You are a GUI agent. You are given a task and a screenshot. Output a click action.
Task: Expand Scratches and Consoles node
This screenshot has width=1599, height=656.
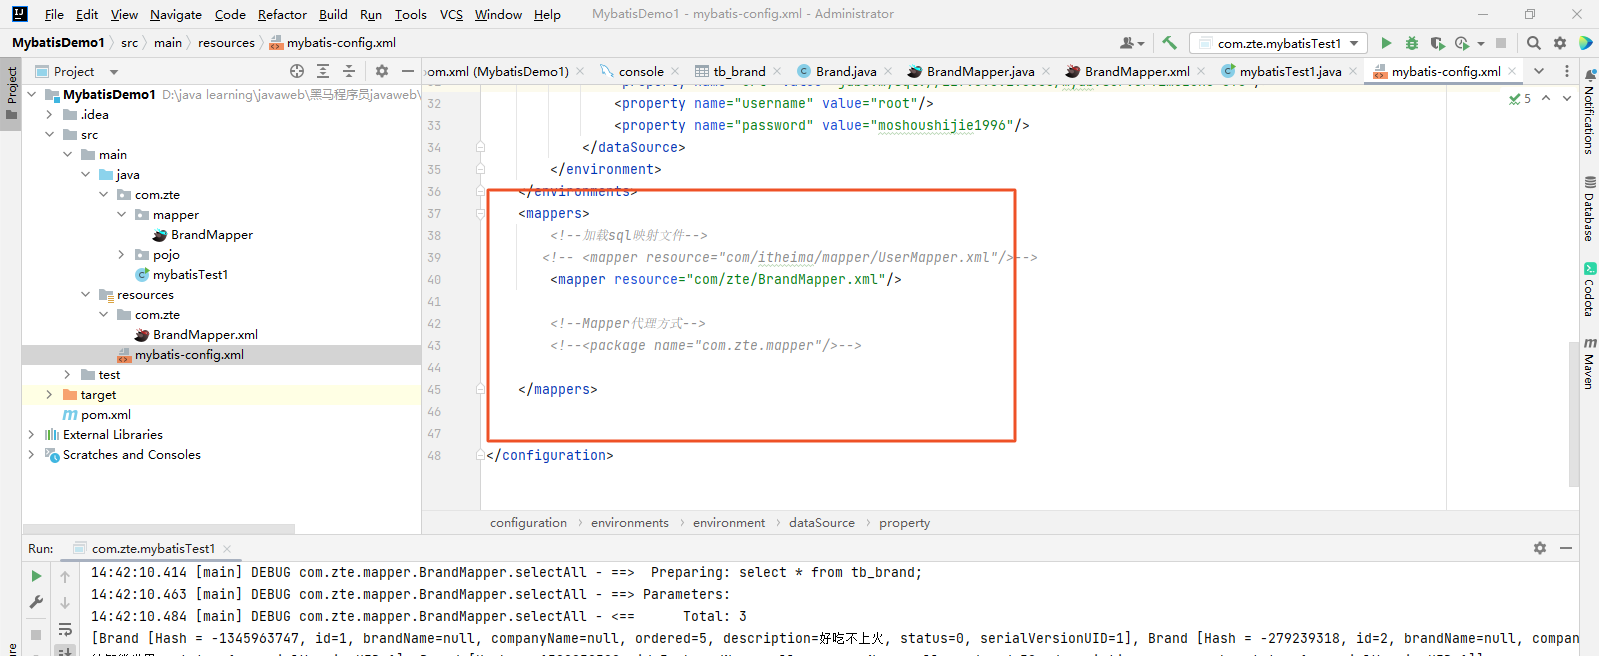click(x=31, y=454)
